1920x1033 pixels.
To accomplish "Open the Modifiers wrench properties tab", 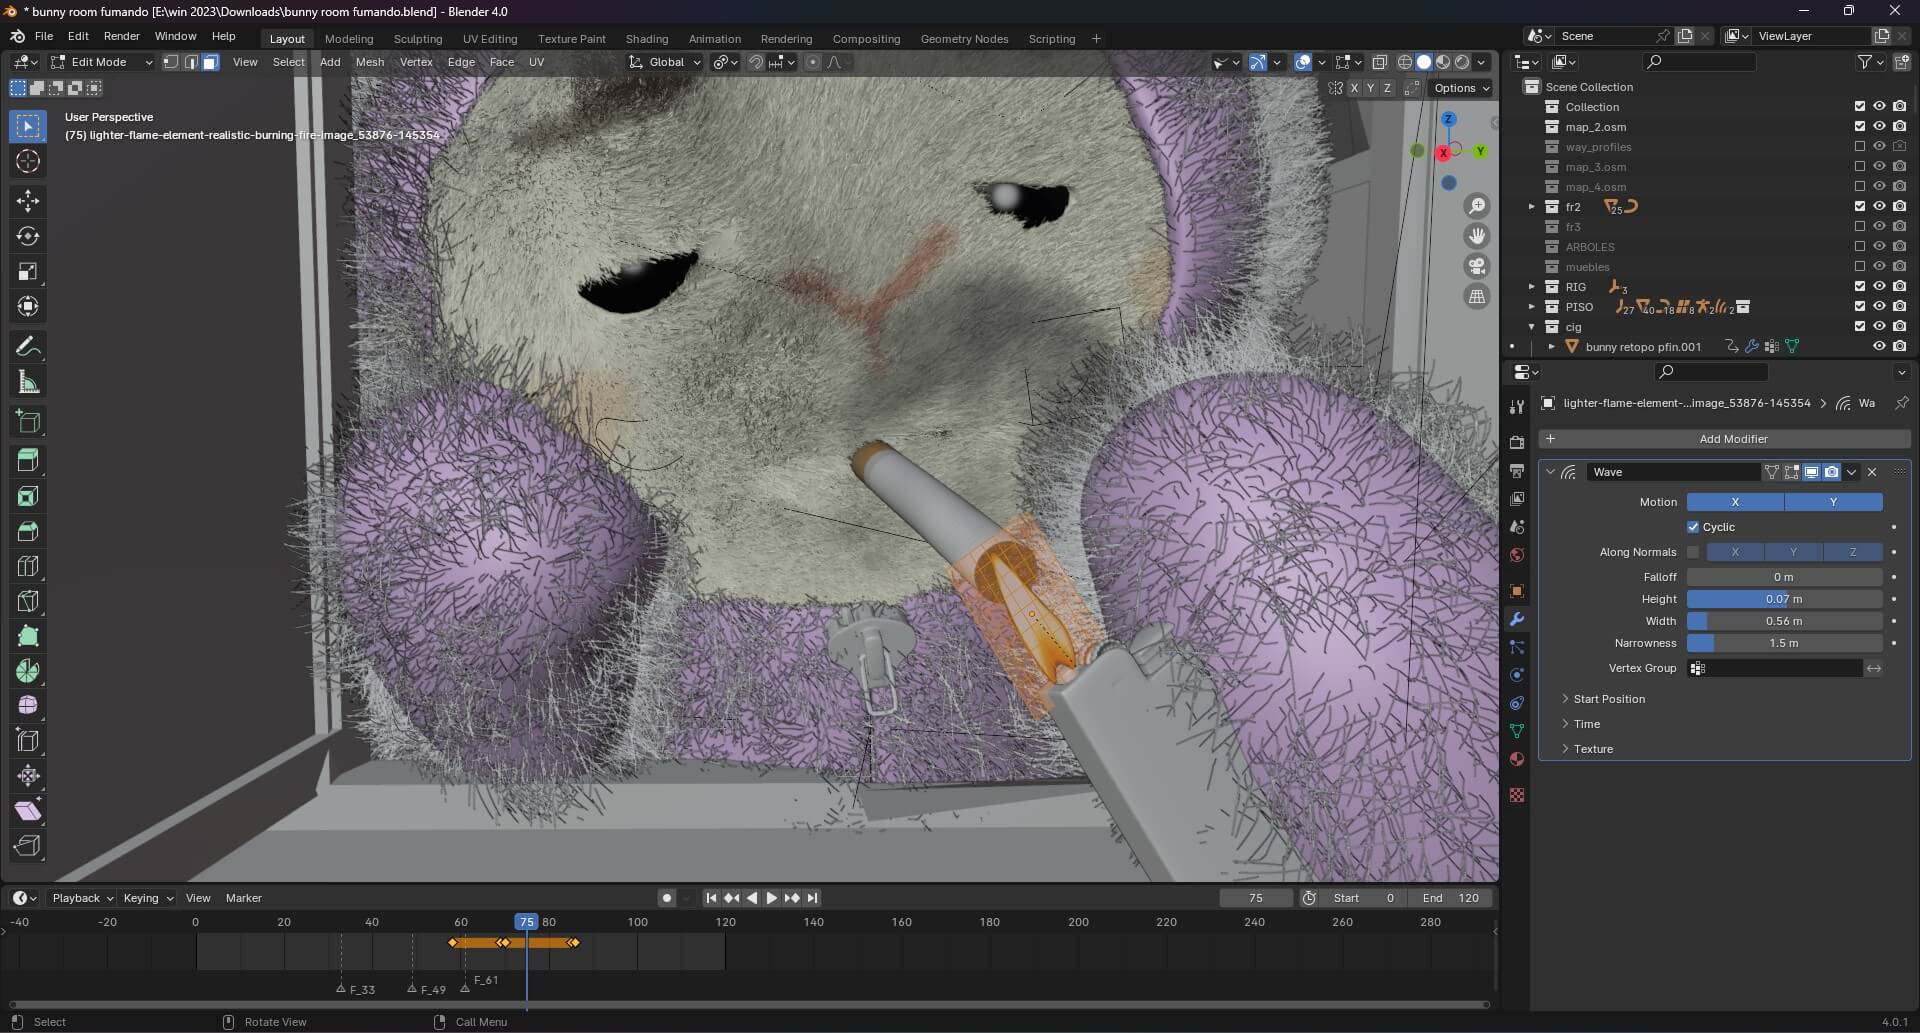I will coord(1517,619).
